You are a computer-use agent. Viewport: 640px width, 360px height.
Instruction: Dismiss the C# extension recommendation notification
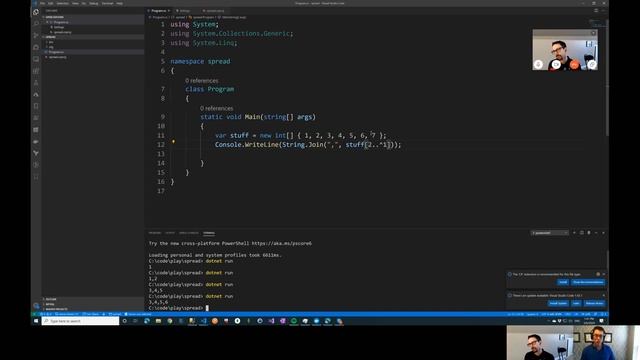click(604, 274)
